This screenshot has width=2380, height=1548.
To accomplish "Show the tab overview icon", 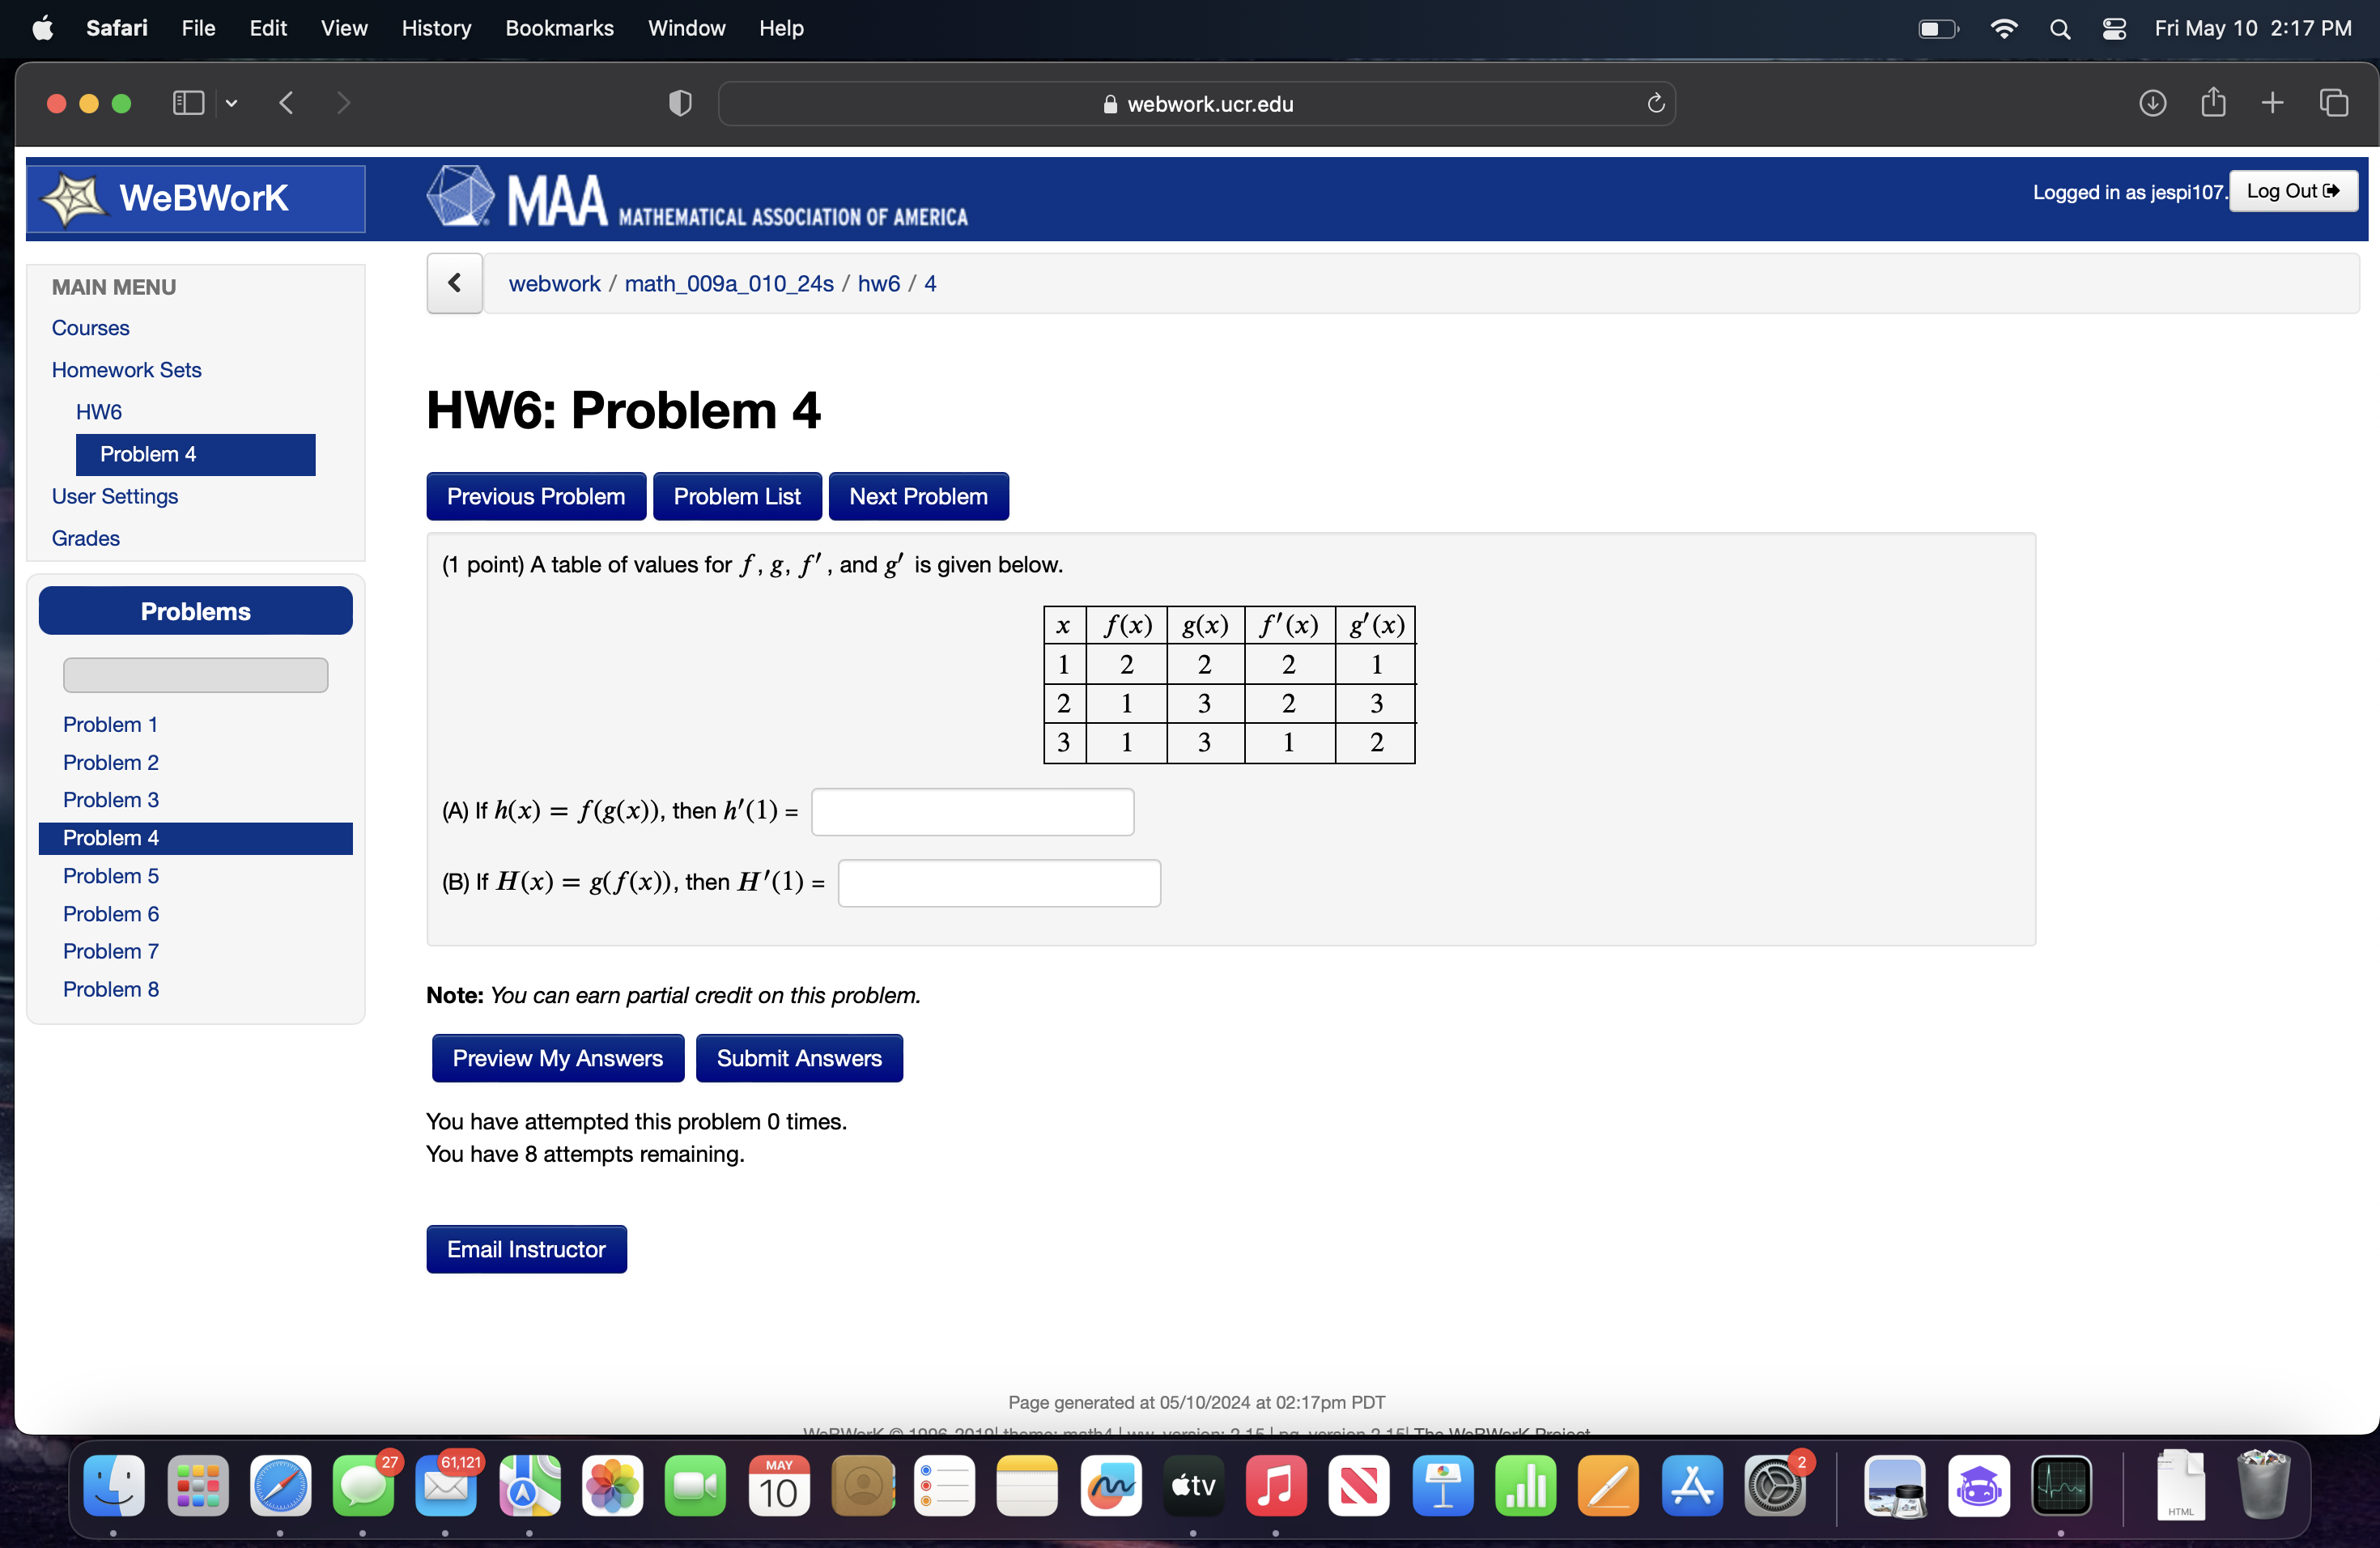I will (2334, 103).
